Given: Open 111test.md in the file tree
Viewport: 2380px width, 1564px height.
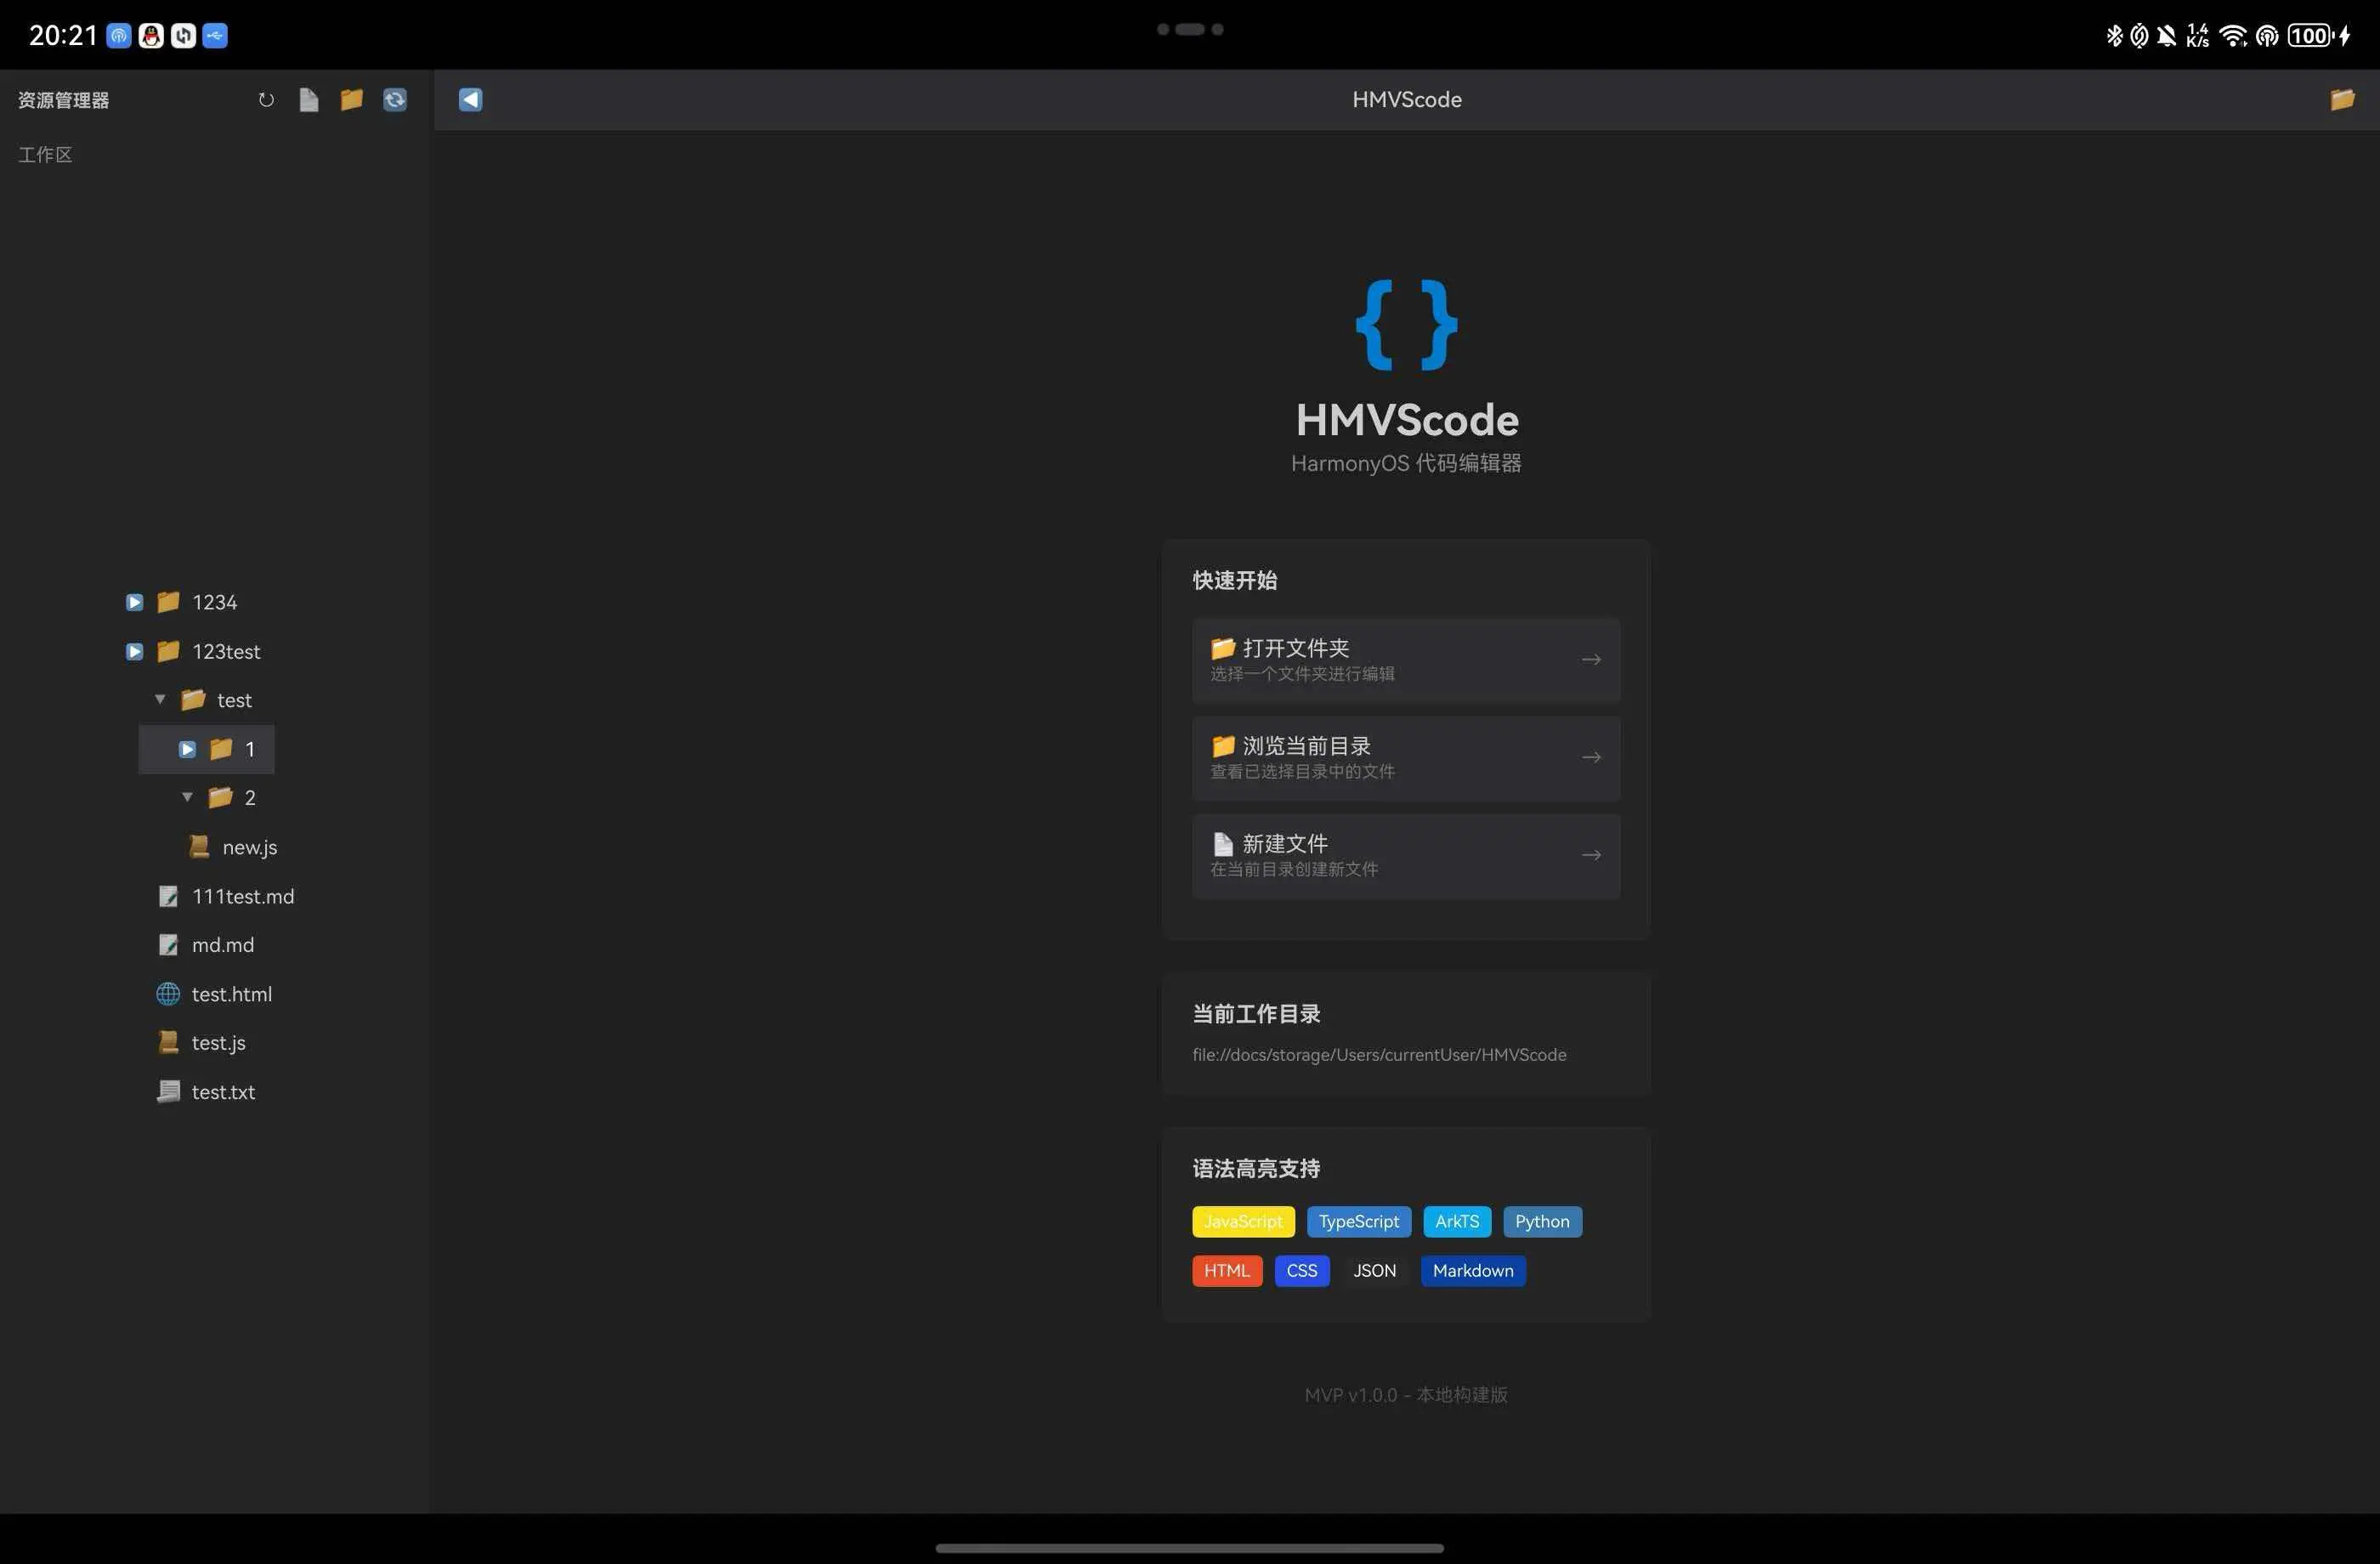Looking at the screenshot, I should [x=243, y=896].
